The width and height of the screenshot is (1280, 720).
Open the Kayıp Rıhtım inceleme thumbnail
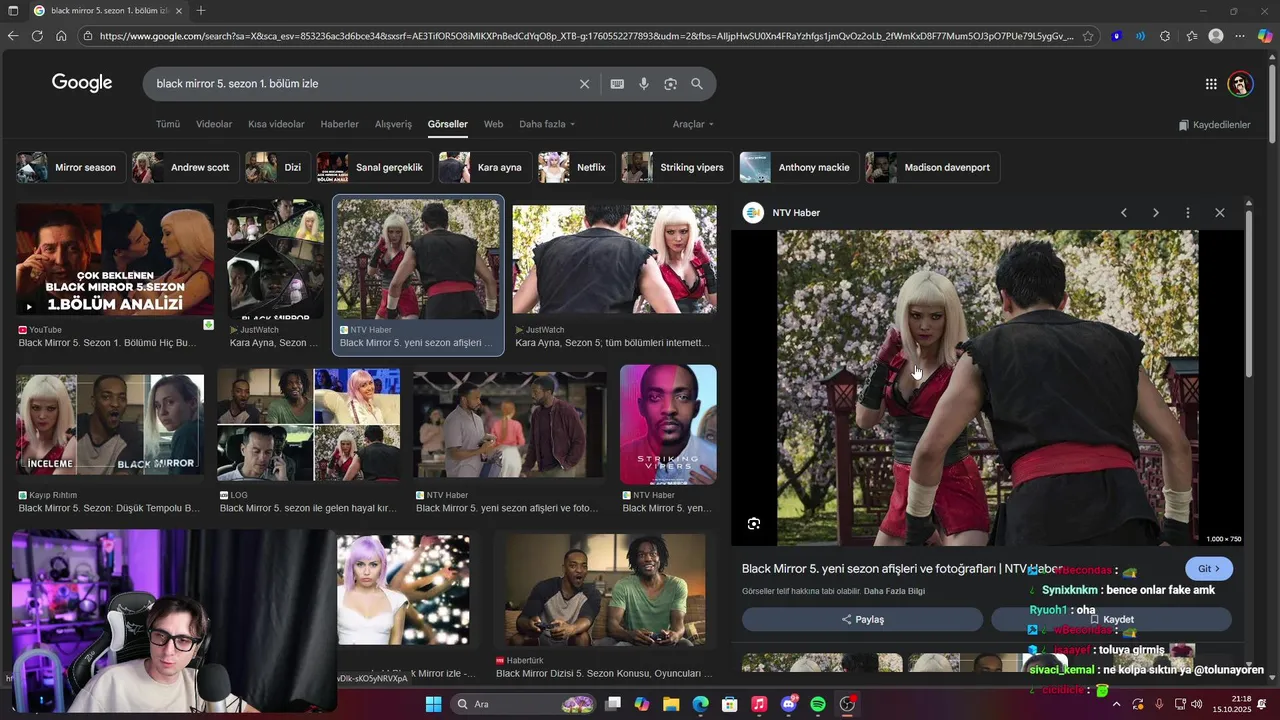[110, 424]
